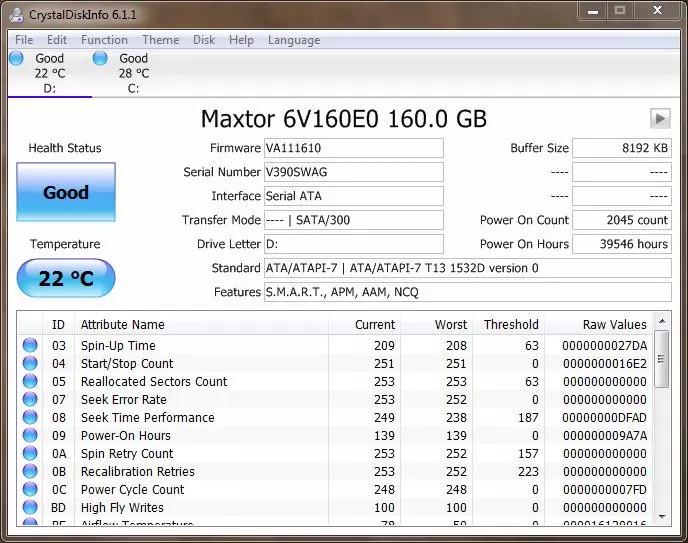Click the blue status orb for drive D:
Viewport: 688px width, 543px height.
click(x=16, y=58)
